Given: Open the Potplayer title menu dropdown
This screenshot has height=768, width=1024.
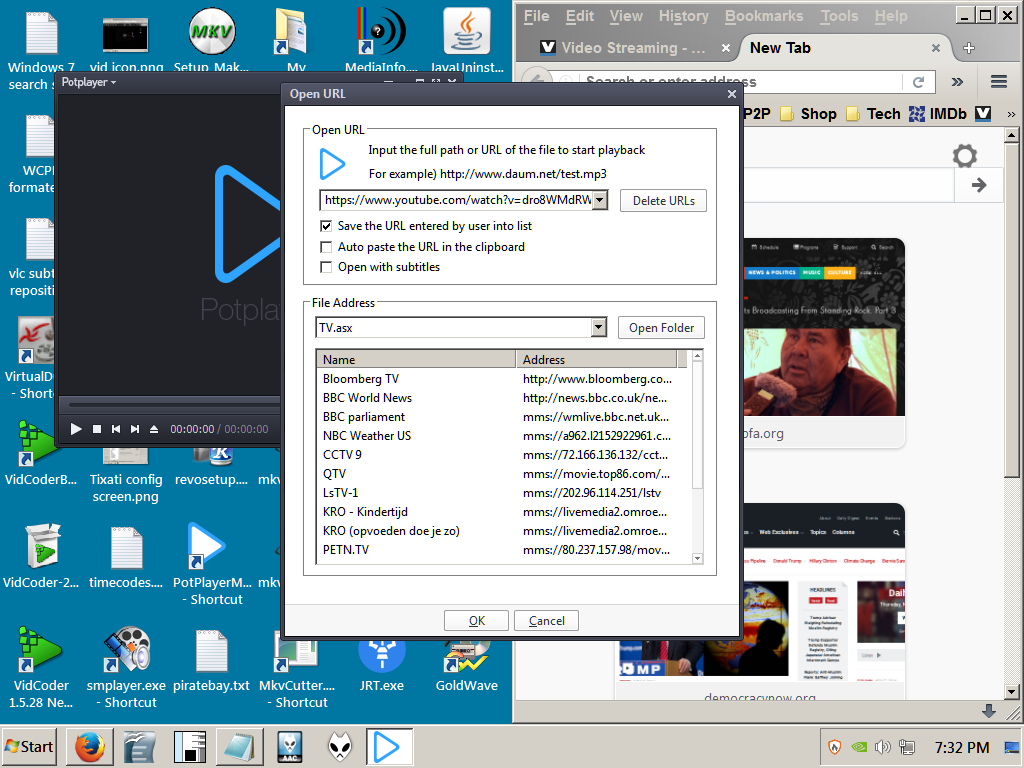Looking at the screenshot, I should pyautogui.click(x=88, y=82).
